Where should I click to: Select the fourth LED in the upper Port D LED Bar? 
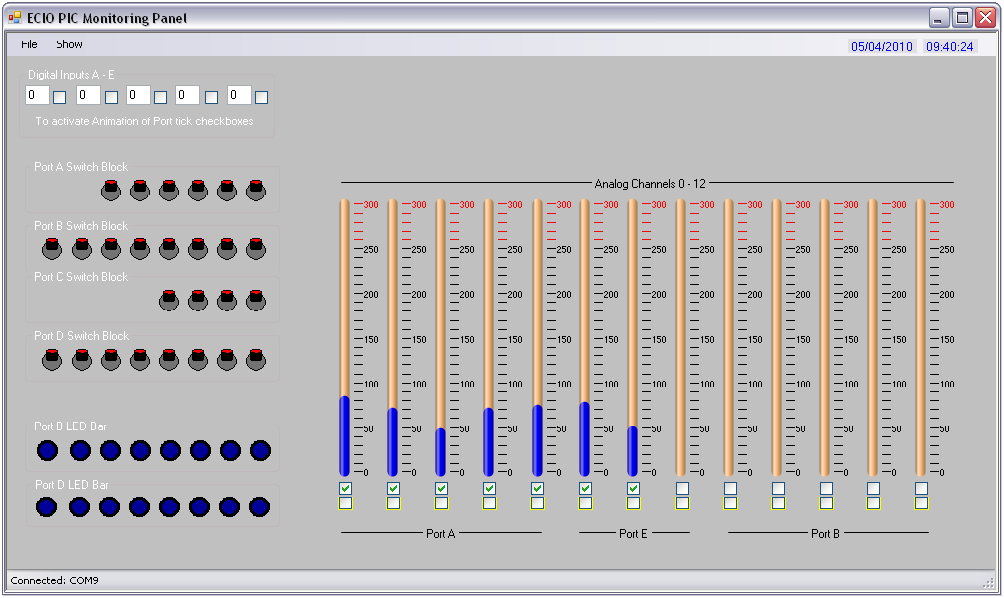(x=140, y=450)
